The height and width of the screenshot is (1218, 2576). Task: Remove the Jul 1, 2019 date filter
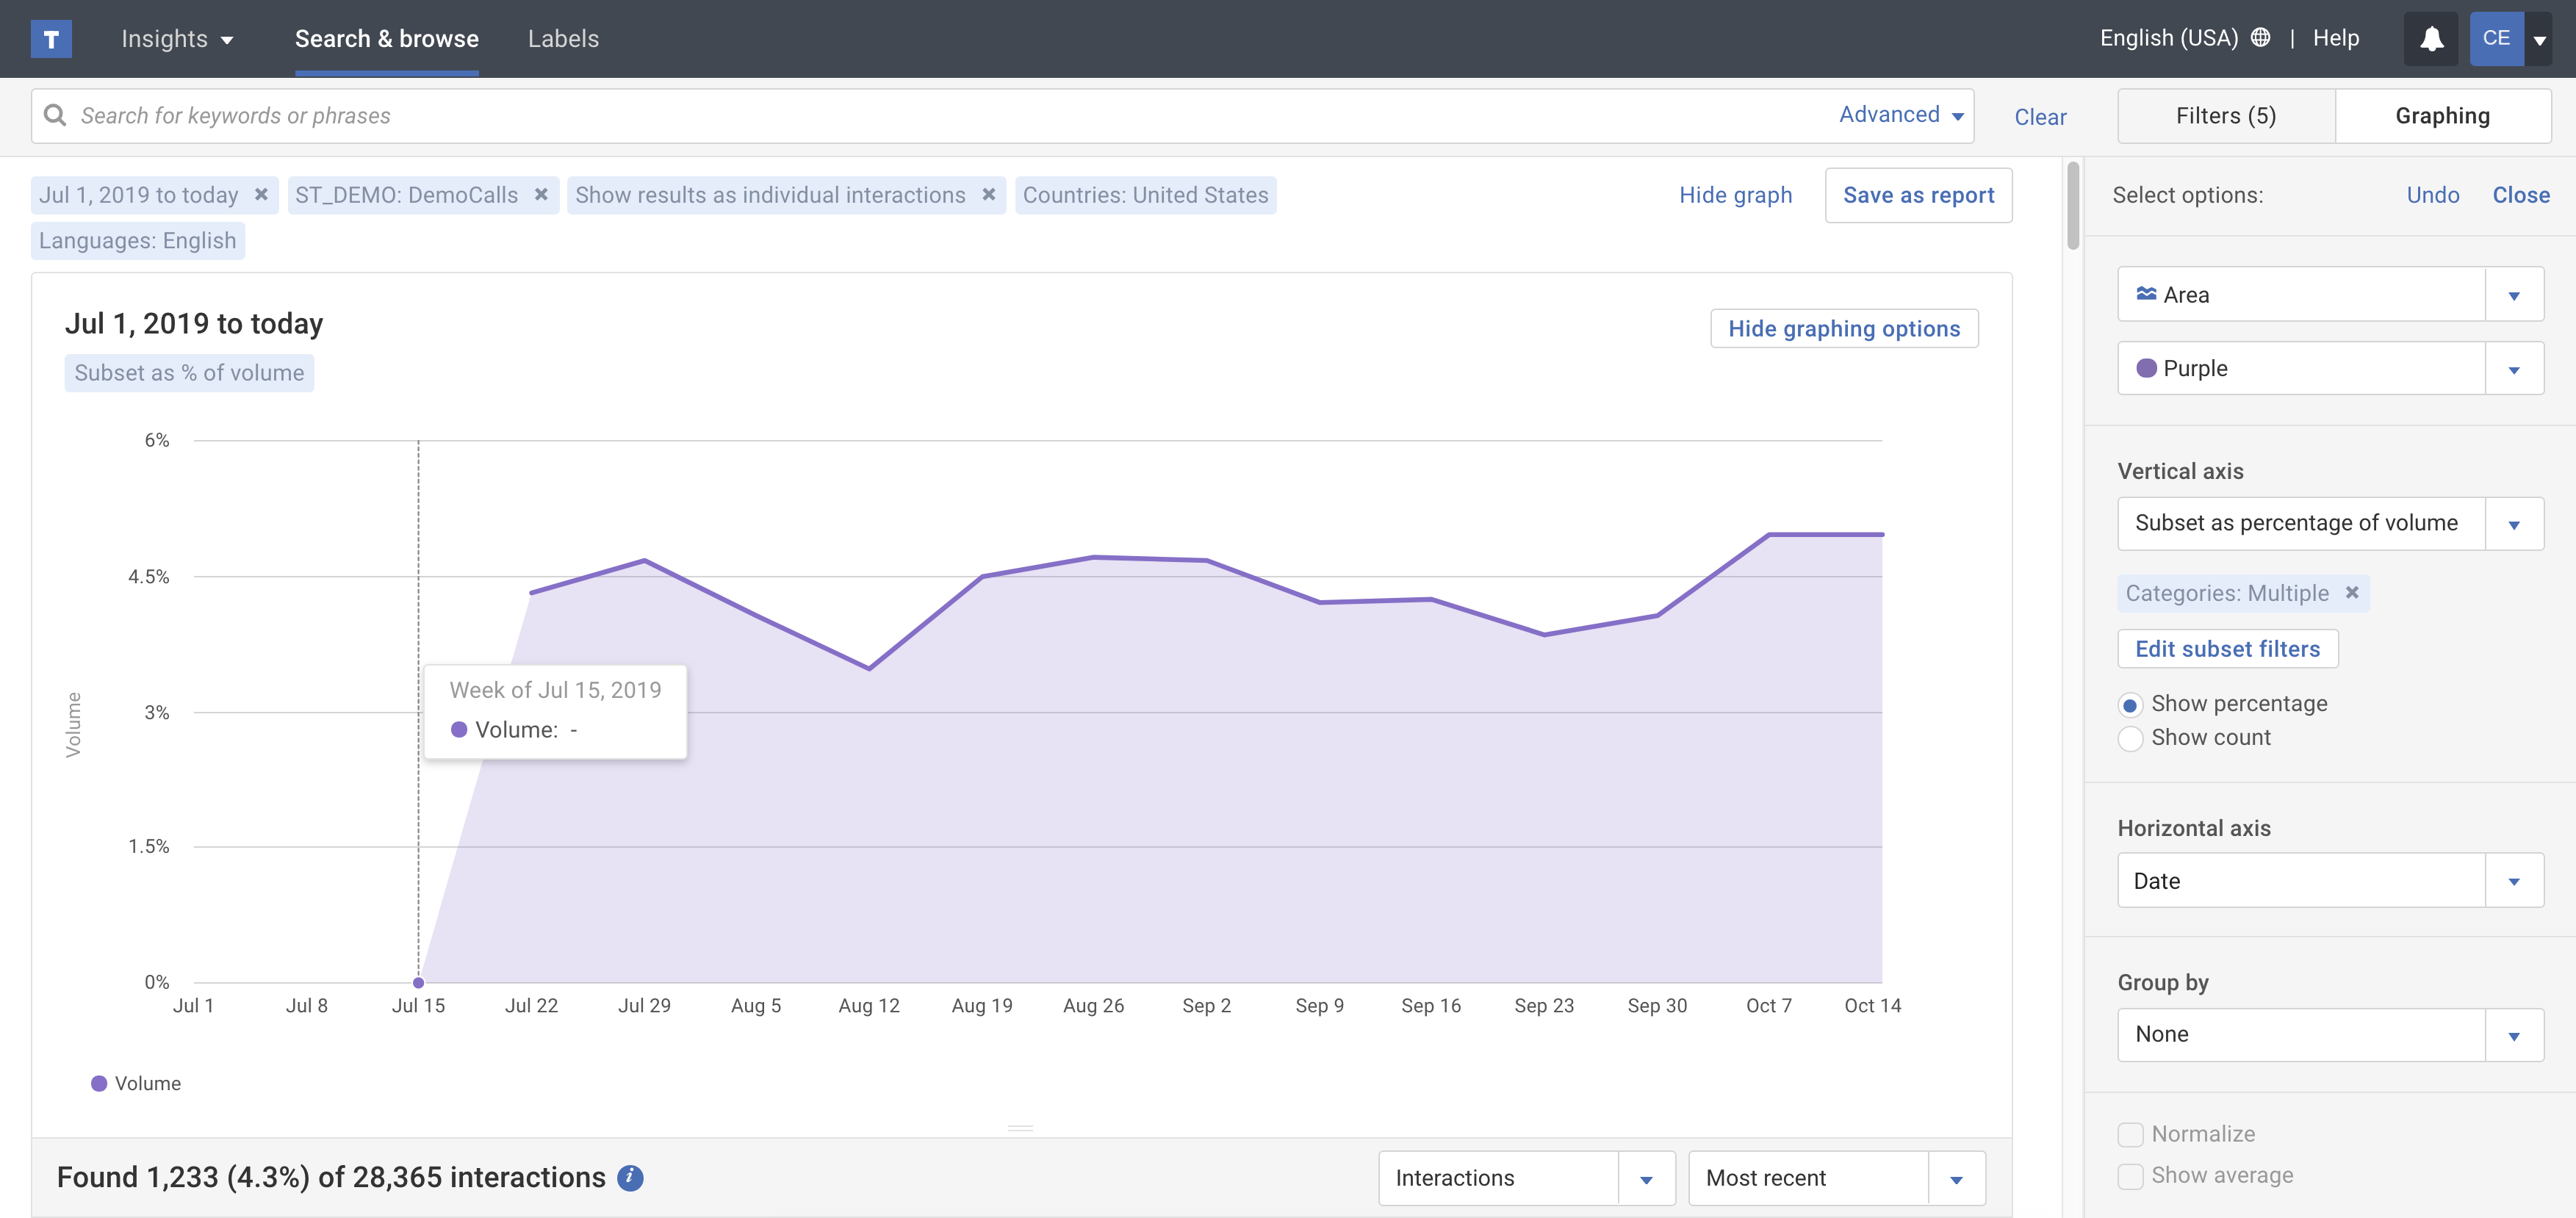(261, 194)
